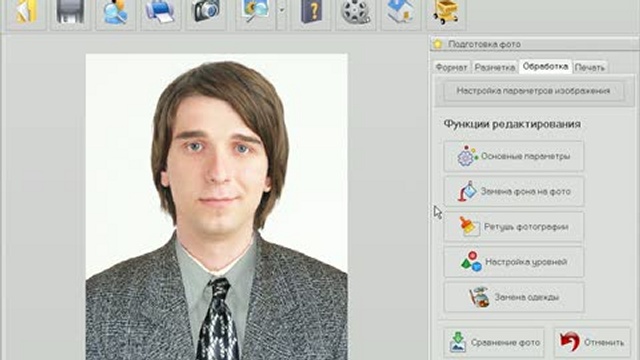
Task: Open Настройка уровней function
Action: [513, 262]
